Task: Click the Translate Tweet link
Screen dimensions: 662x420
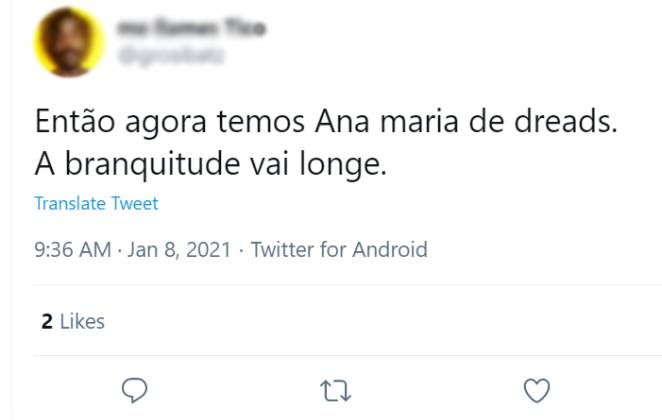Action: tap(96, 203)
